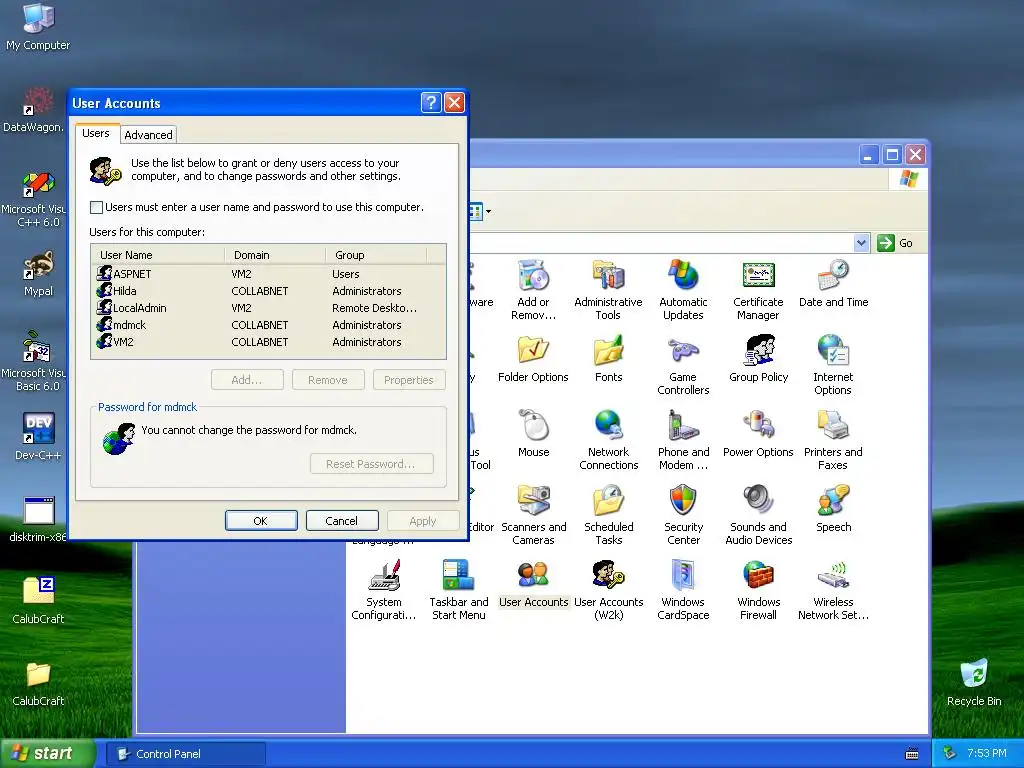This screenshot has width=1024, height=768.
Task: Open Windows CardSpace icon
Action: click(x=683, y=590)
